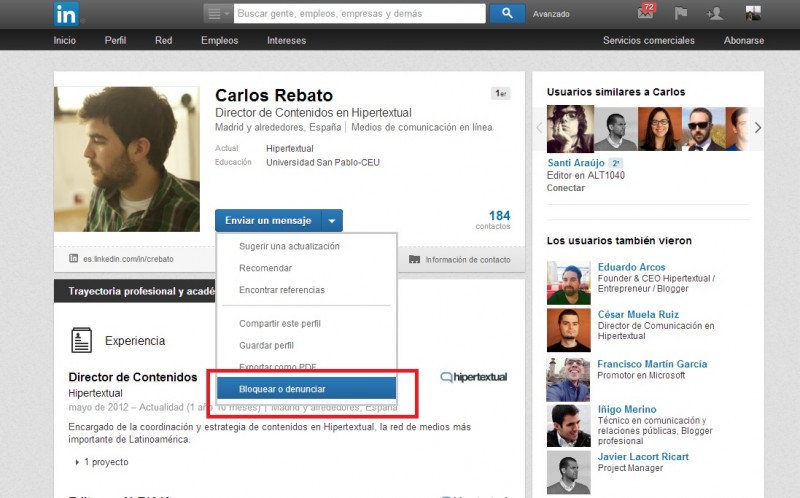The image size is (800, 498).
Task: Click the 1er connection degree badge
Action: (501, 93)
